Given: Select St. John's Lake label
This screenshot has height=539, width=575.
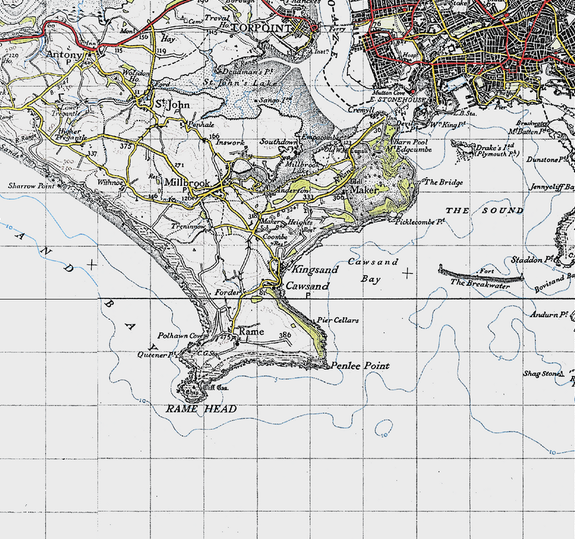Looking at the screenshot, I should 240,83.
